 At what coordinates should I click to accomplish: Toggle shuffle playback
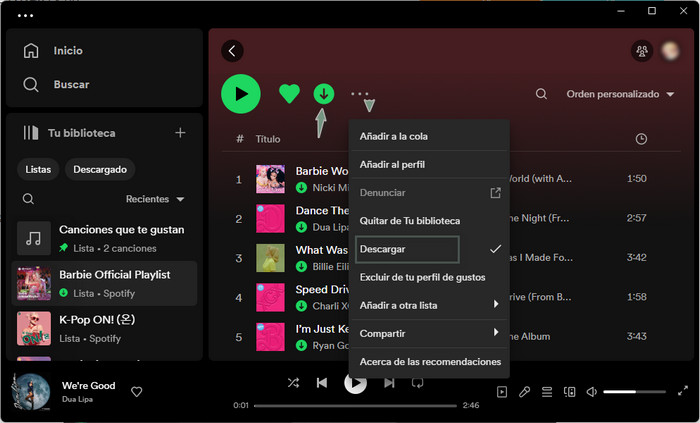pyautogui.click(x=293, y=382)
